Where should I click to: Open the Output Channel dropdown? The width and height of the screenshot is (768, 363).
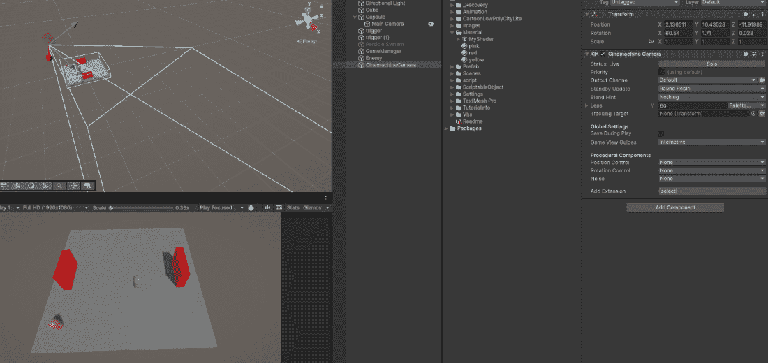[708, 80]
